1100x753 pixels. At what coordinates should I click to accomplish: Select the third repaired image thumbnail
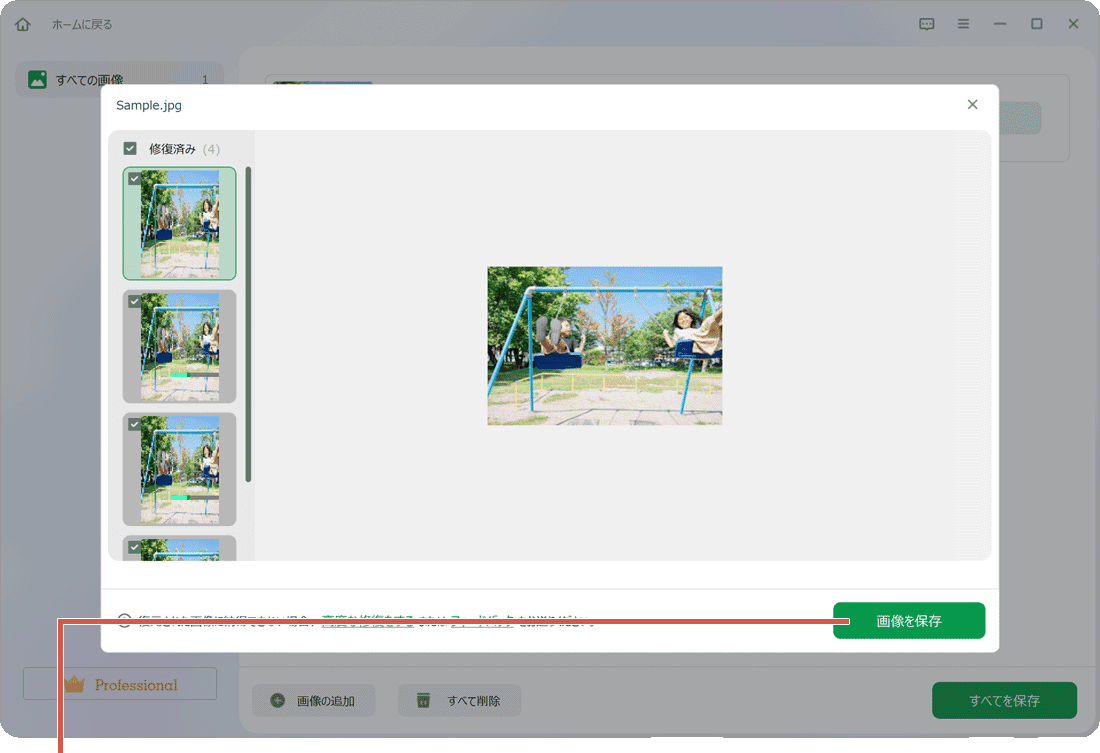pos(179,469)
